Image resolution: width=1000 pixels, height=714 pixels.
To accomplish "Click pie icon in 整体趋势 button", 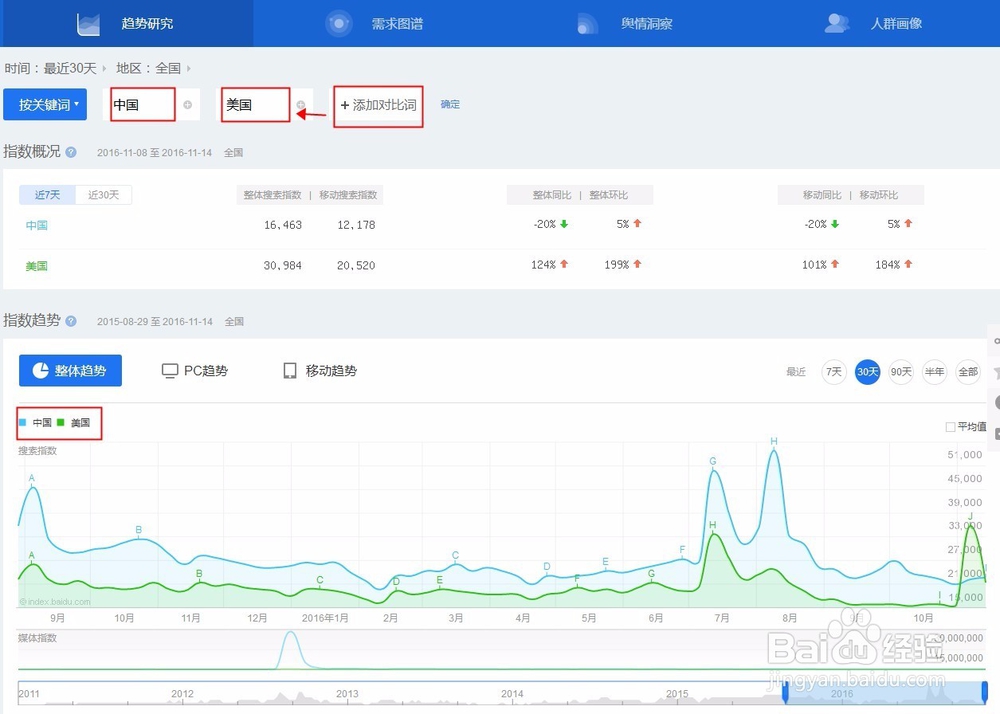I will click(x=40, y=370).
